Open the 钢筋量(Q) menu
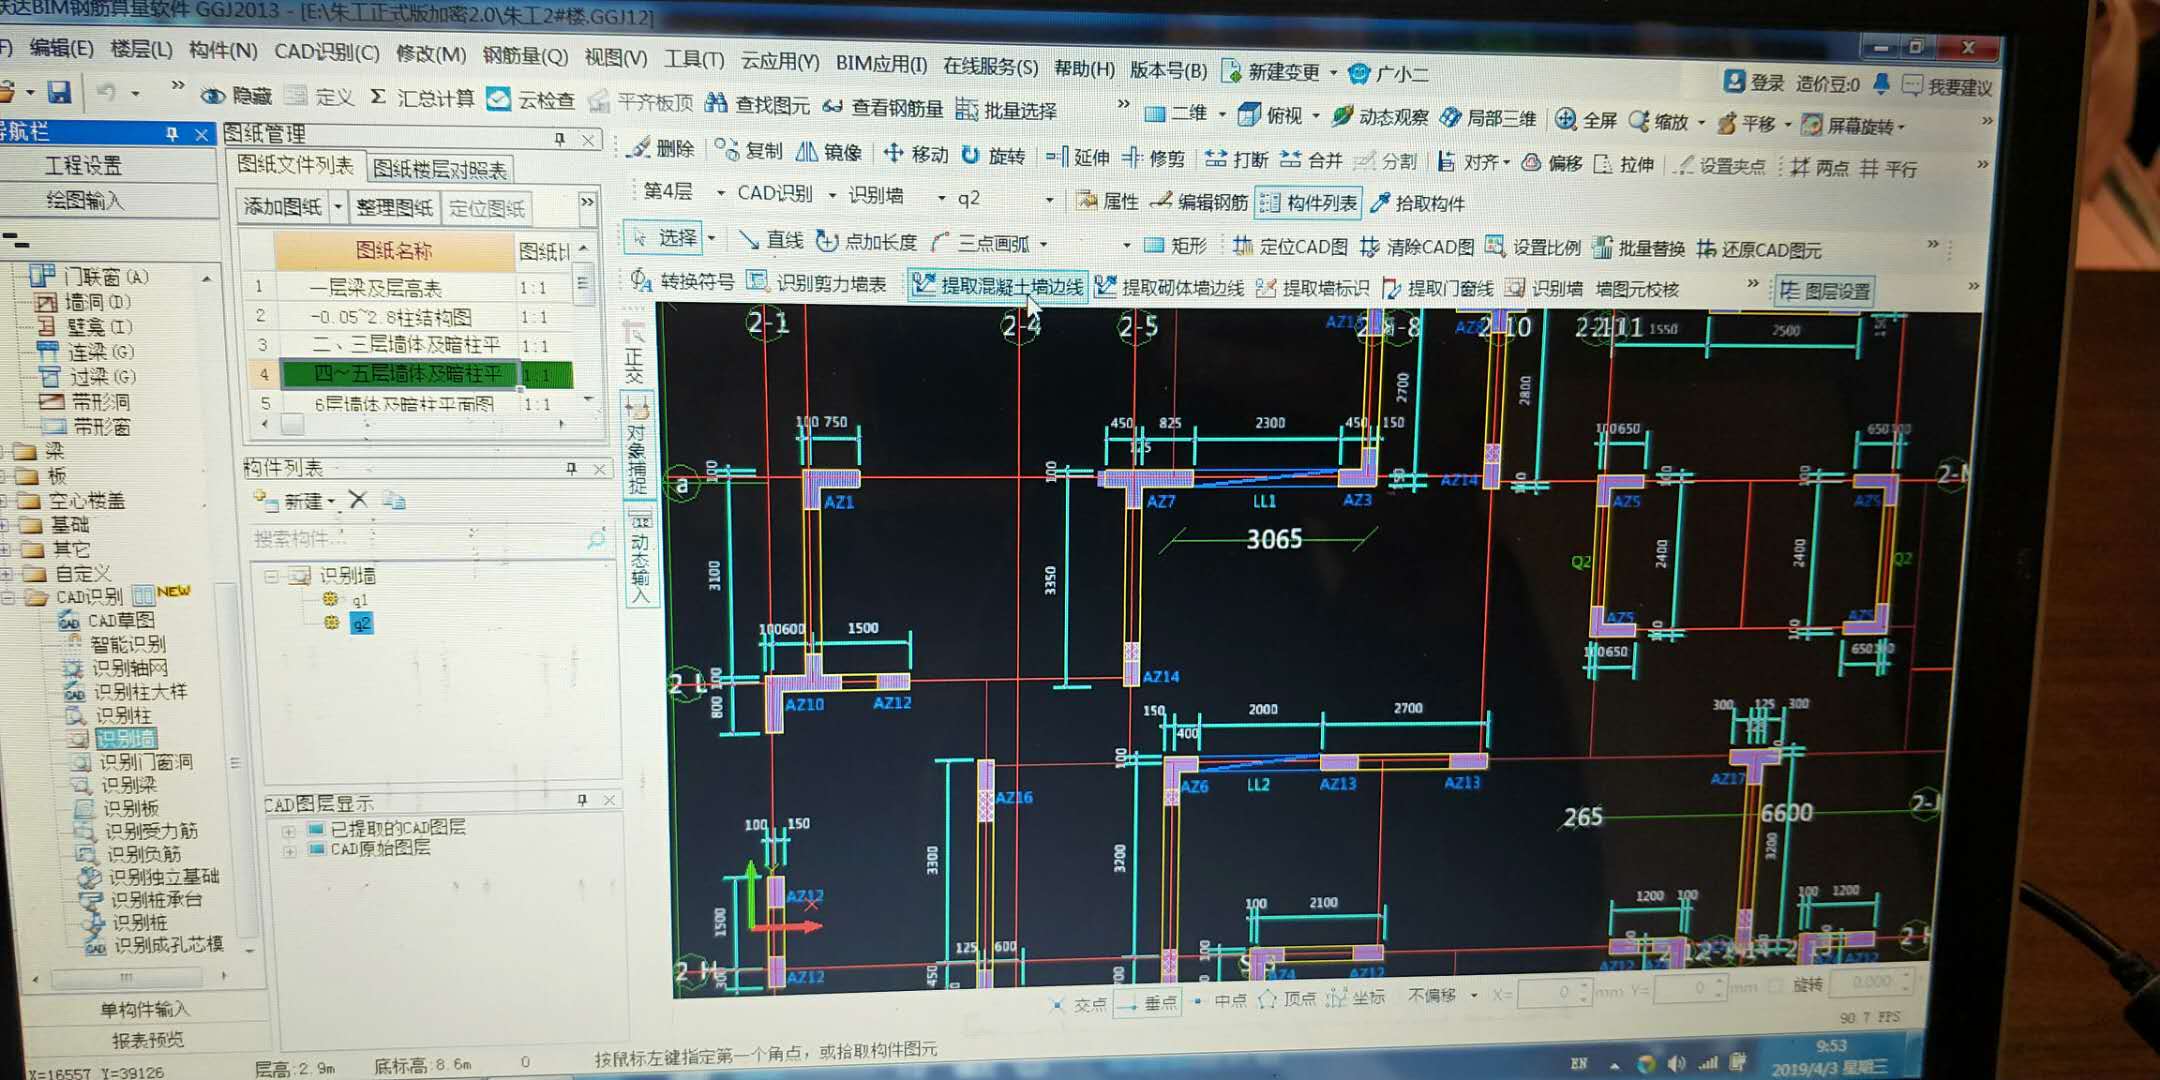2160x1080 pixels. 525,56
